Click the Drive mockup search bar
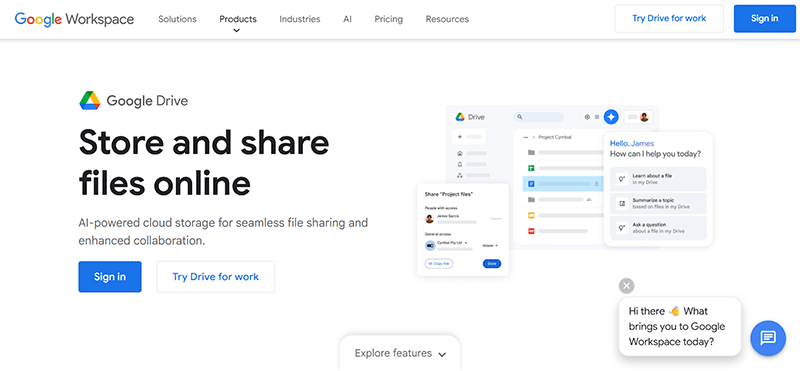 [x=539, y=117]
